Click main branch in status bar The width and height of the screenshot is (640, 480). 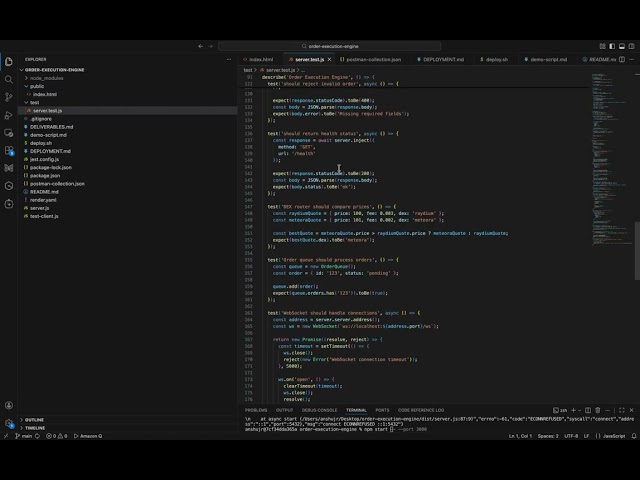tap(24, 436)
